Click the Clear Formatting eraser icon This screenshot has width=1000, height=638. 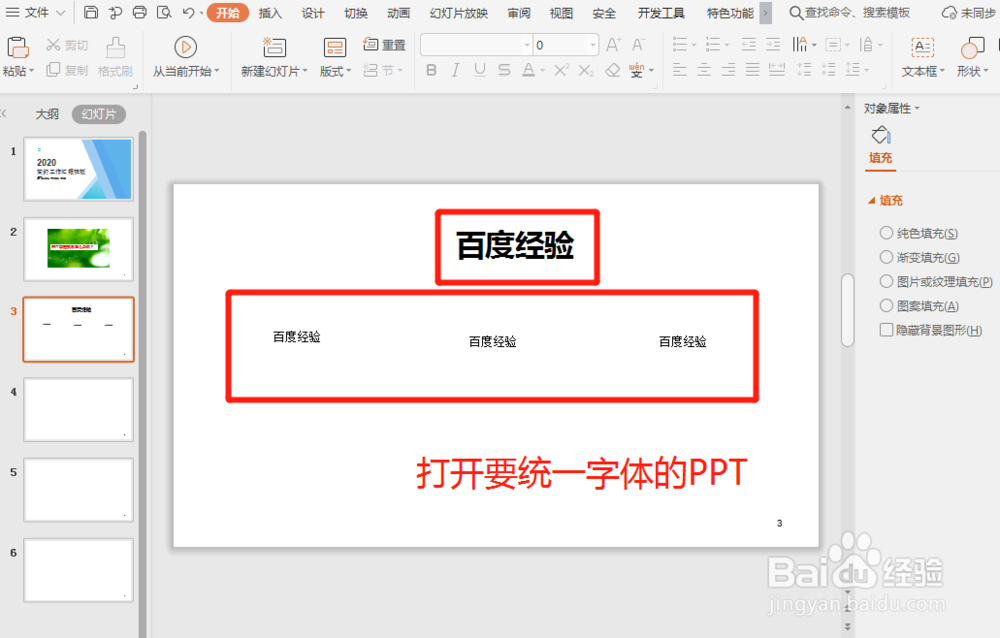tap(612, 70)
